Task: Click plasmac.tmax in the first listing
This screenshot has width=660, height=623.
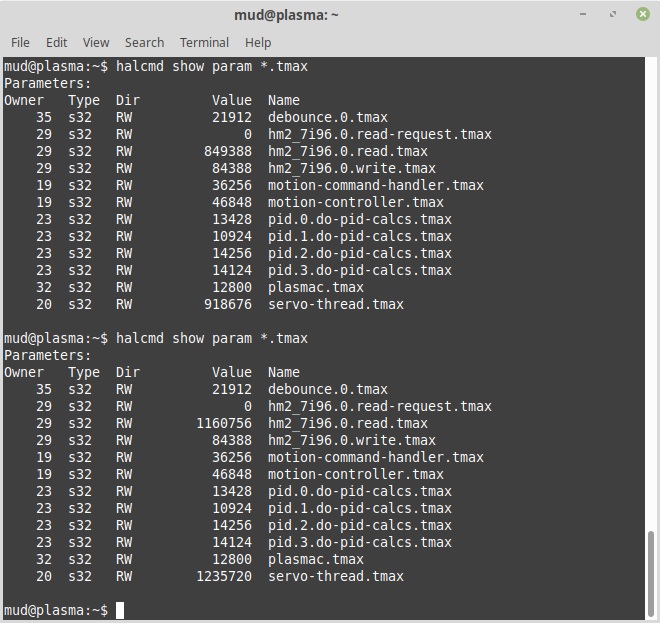Action: coord(316,288)
